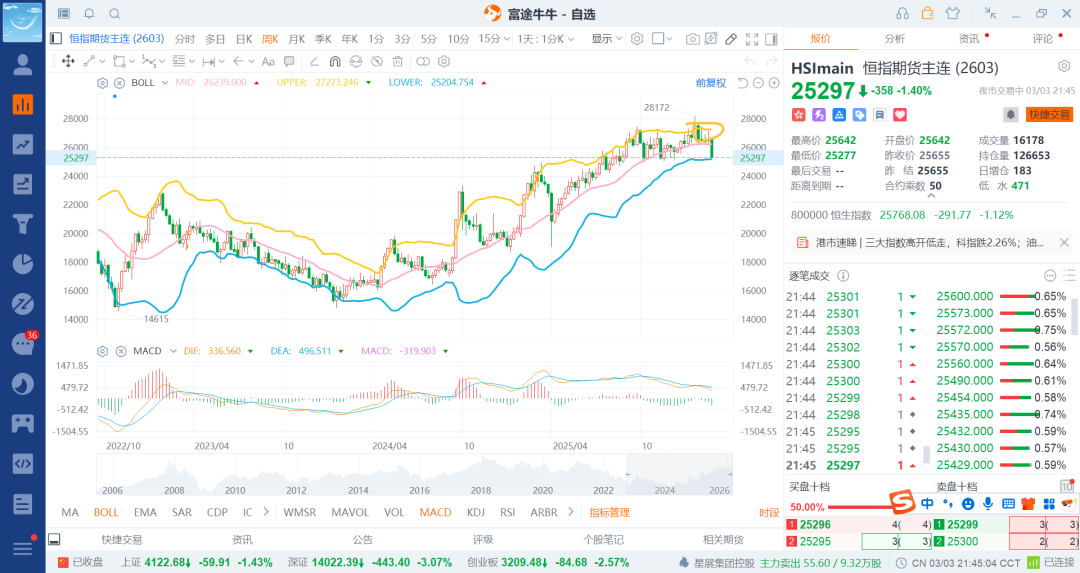Remove the MACD indicator with its X icon
The width and height of the screenshot is (1080, 573).
click(119, 351)
